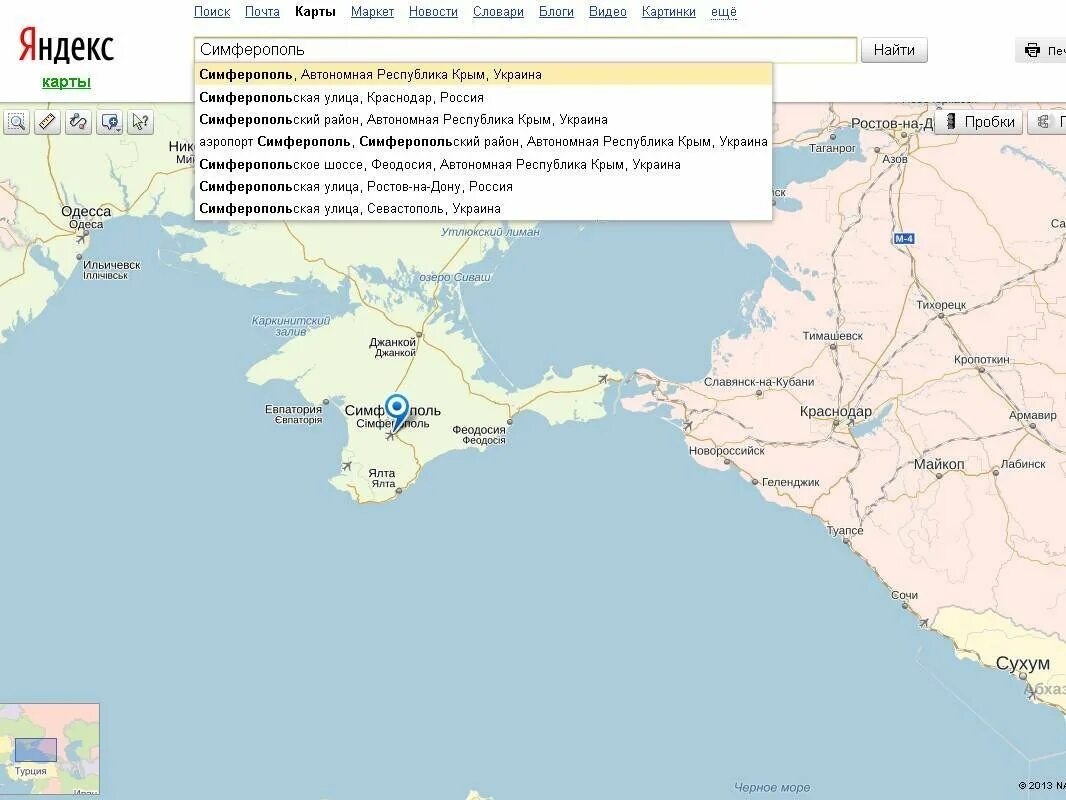Expand the ещё more services dropdown
Viewport: 1066px width, 800px height.
(x=724, y=12)
